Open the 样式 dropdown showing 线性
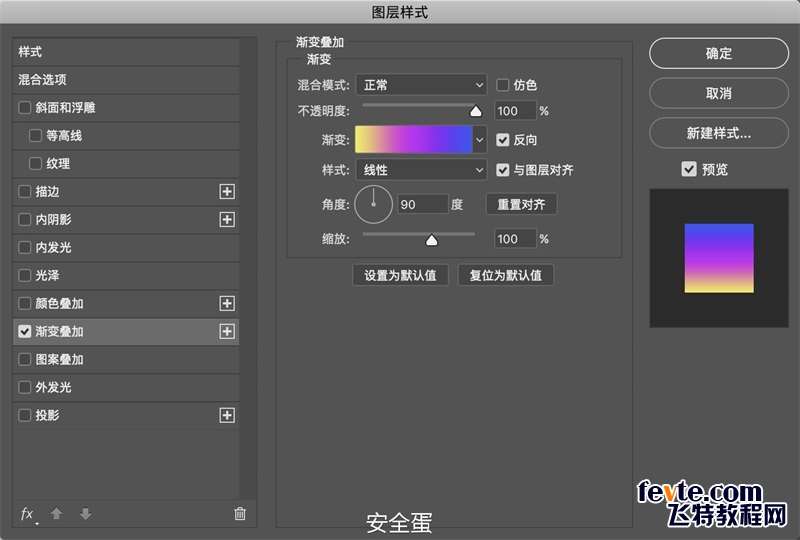 pos(421,169)
